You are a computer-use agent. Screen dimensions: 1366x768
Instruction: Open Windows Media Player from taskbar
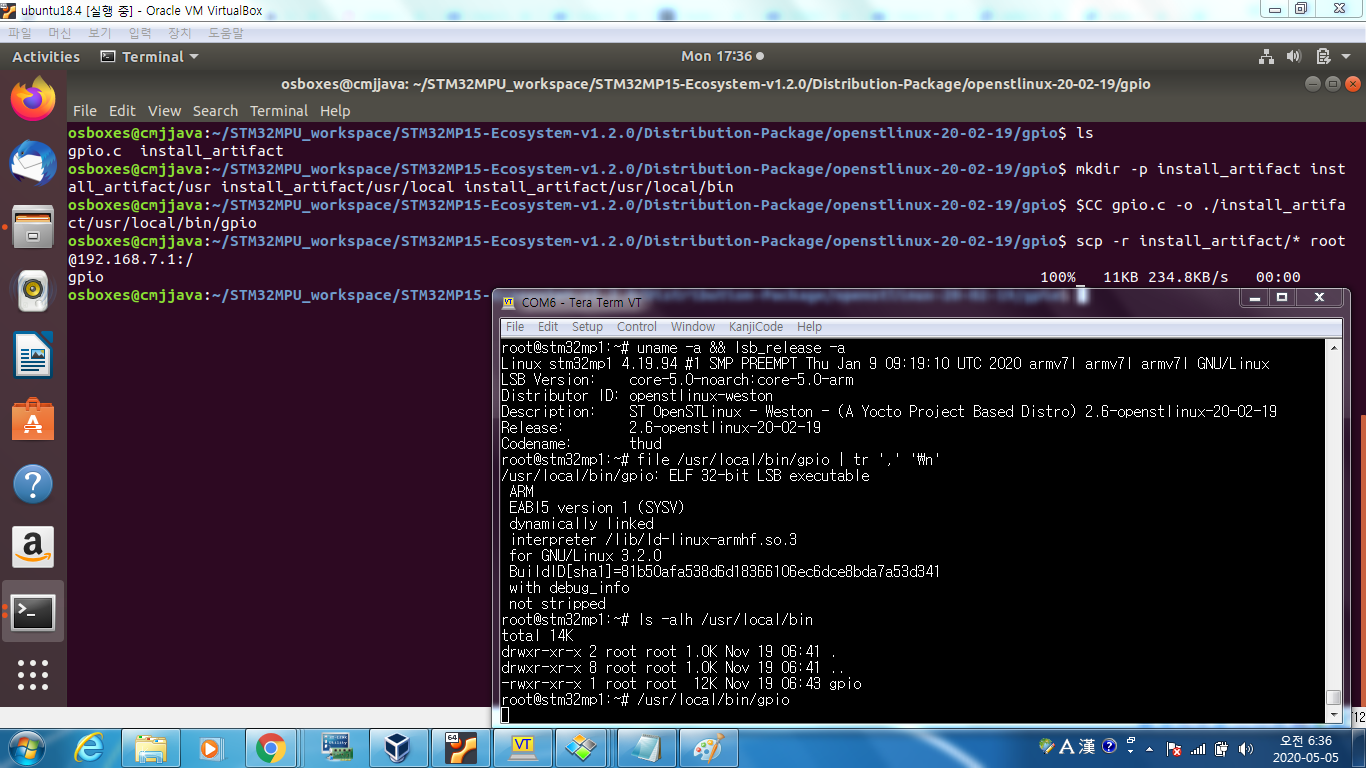pos(211,747)
